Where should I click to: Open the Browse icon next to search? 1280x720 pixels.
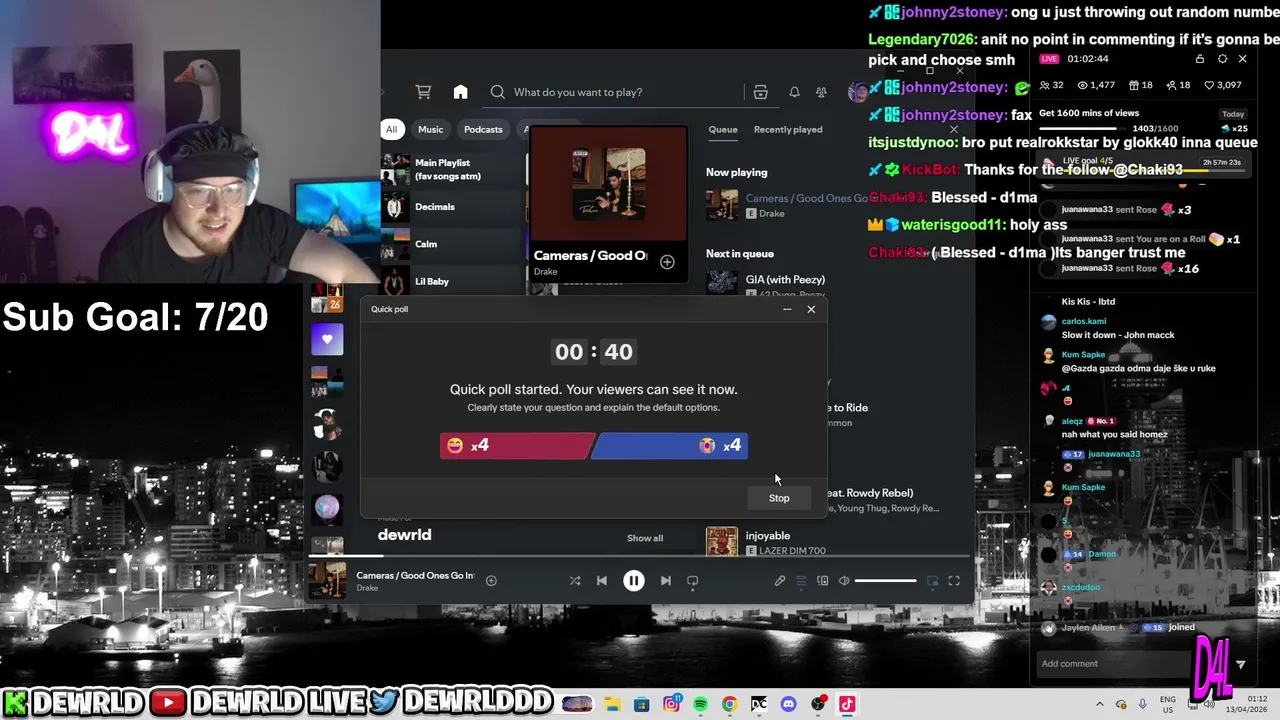[x=760, y=92]
